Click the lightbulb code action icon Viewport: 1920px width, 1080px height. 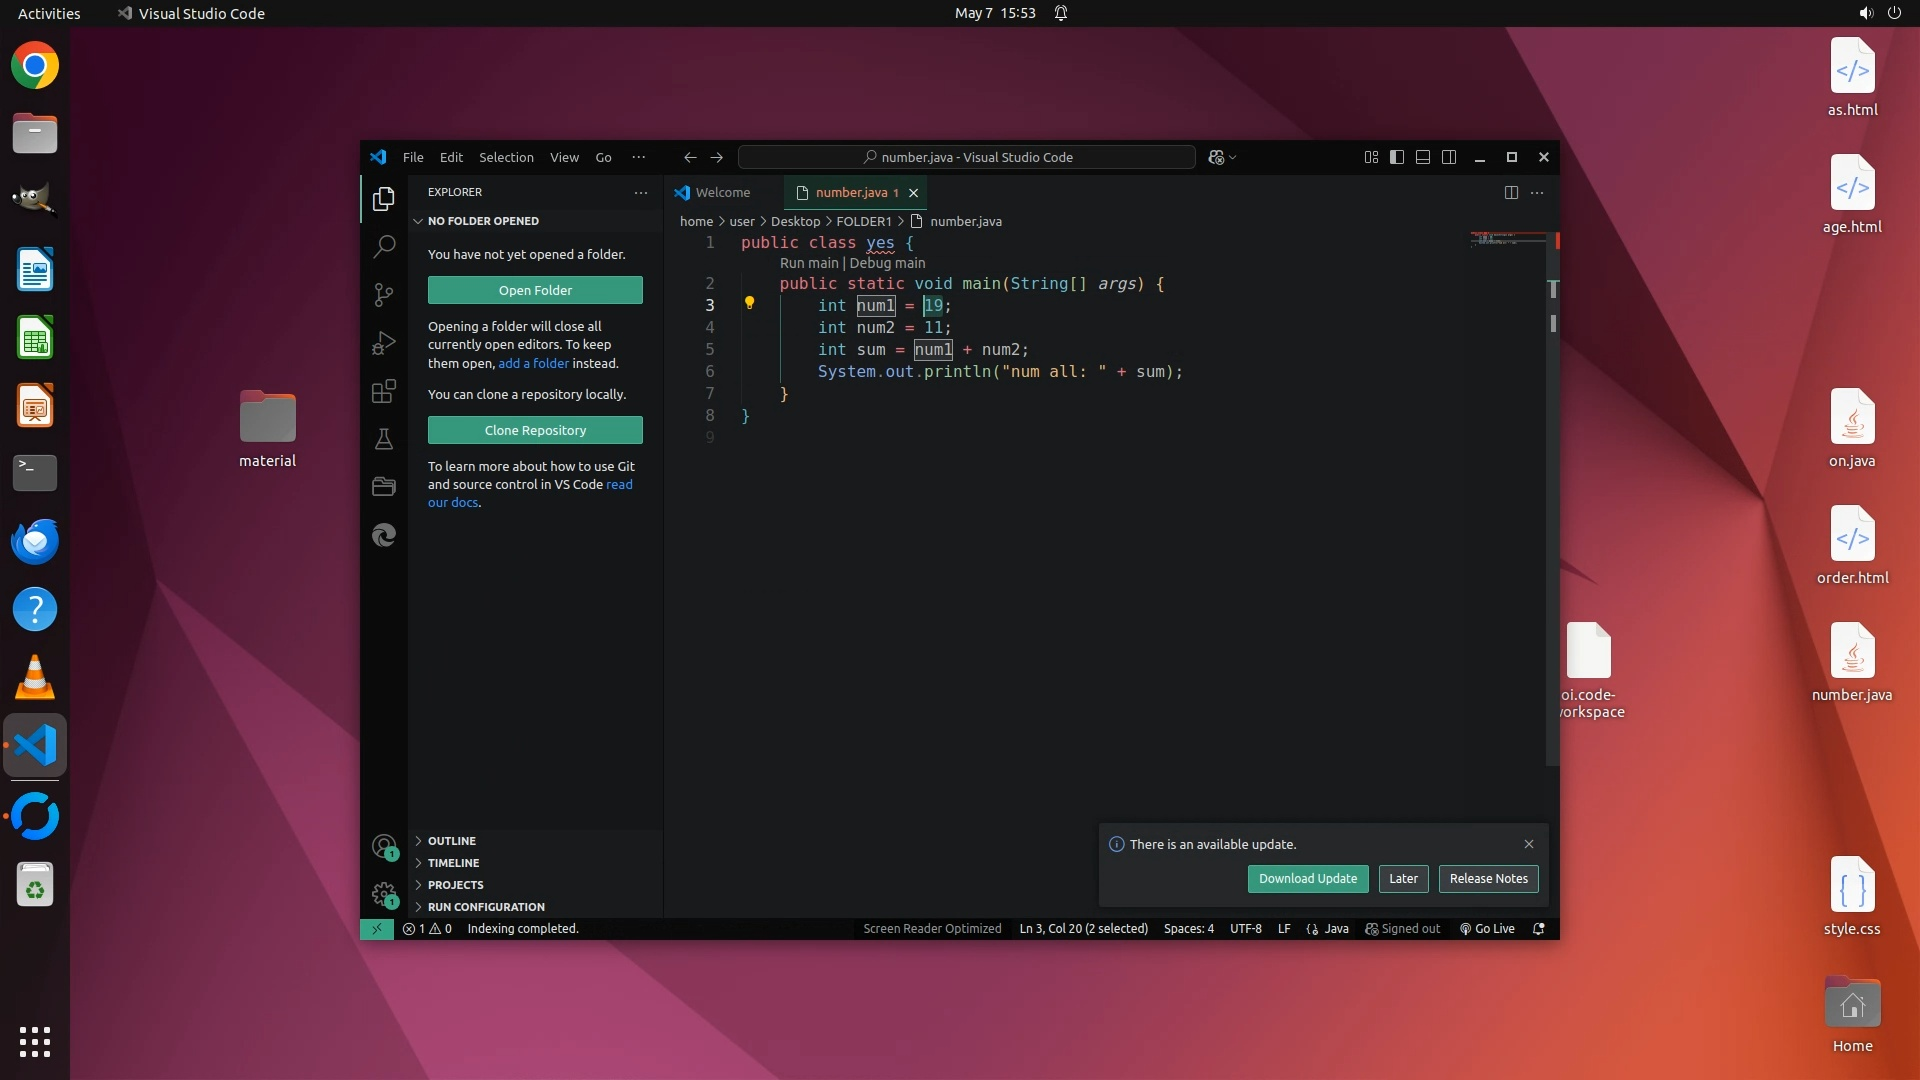pos(749,303)
